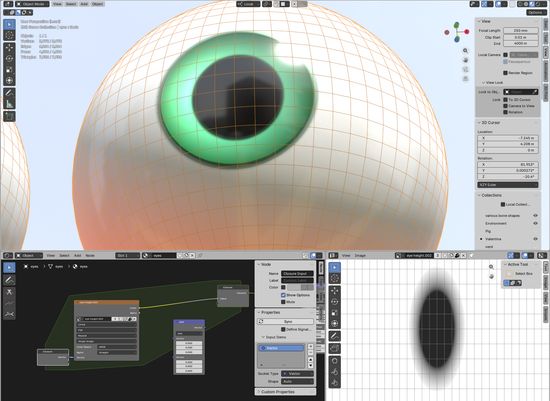Select the Measure tool in 3D viewport
This screenshot has height=401, width=550.
tap(9, 104)
